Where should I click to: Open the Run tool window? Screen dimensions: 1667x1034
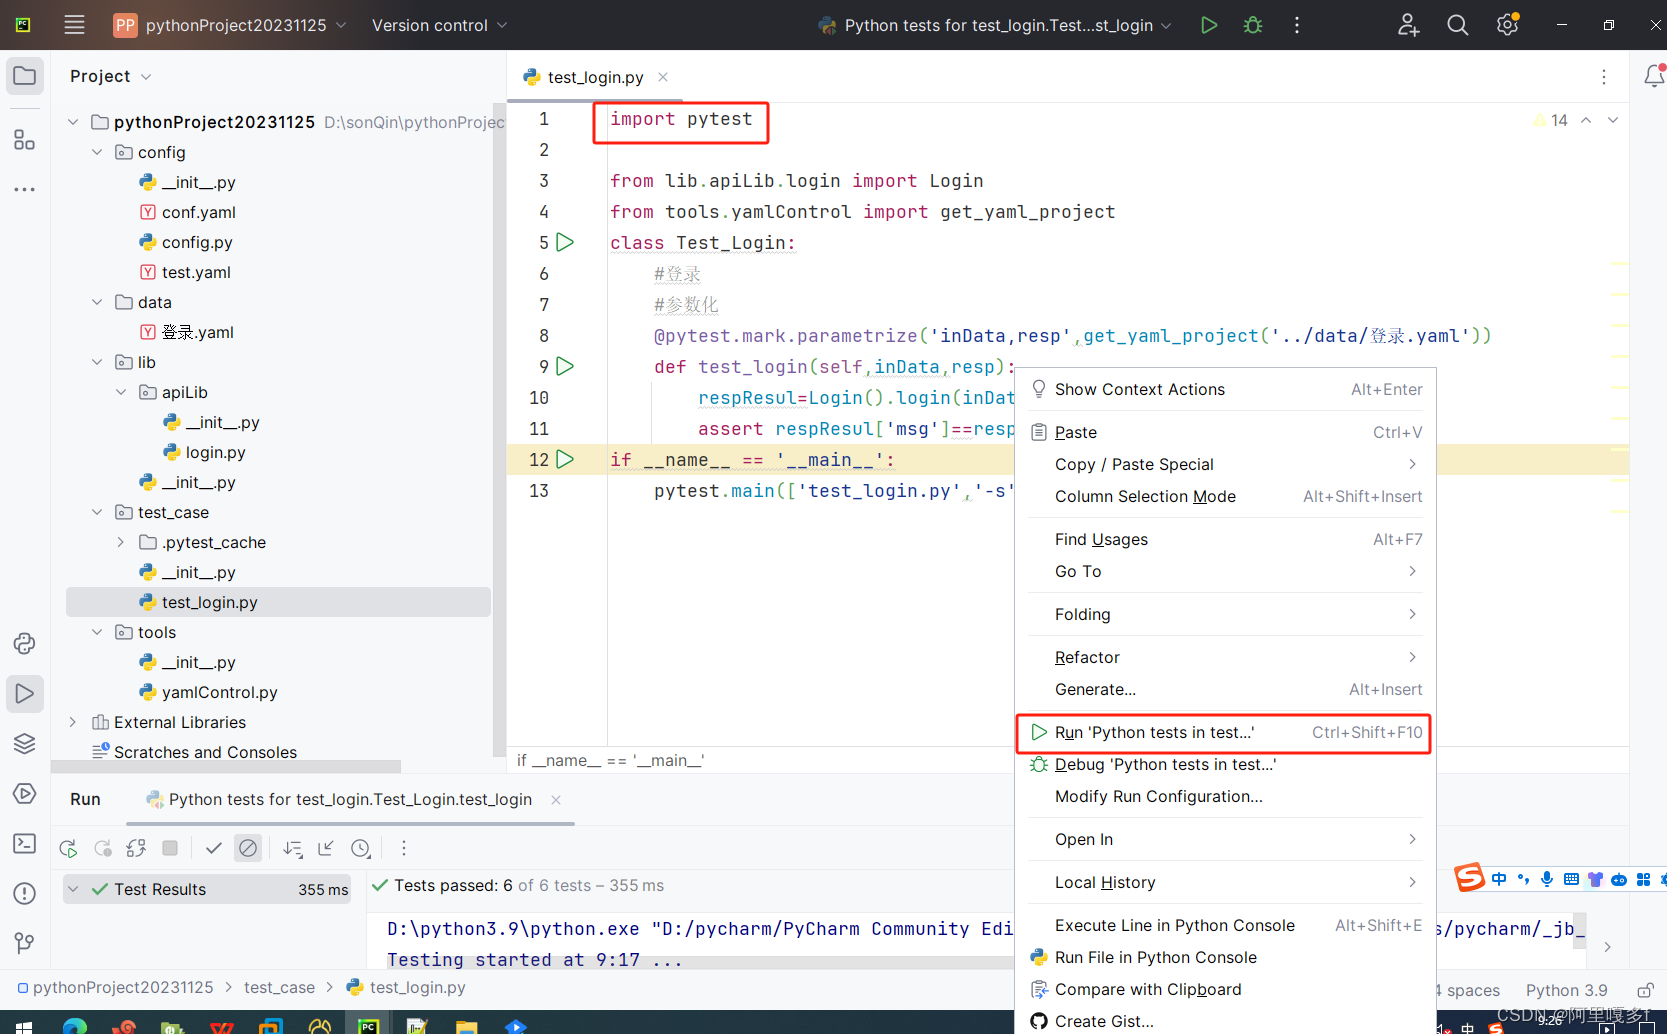coord(25,693)
